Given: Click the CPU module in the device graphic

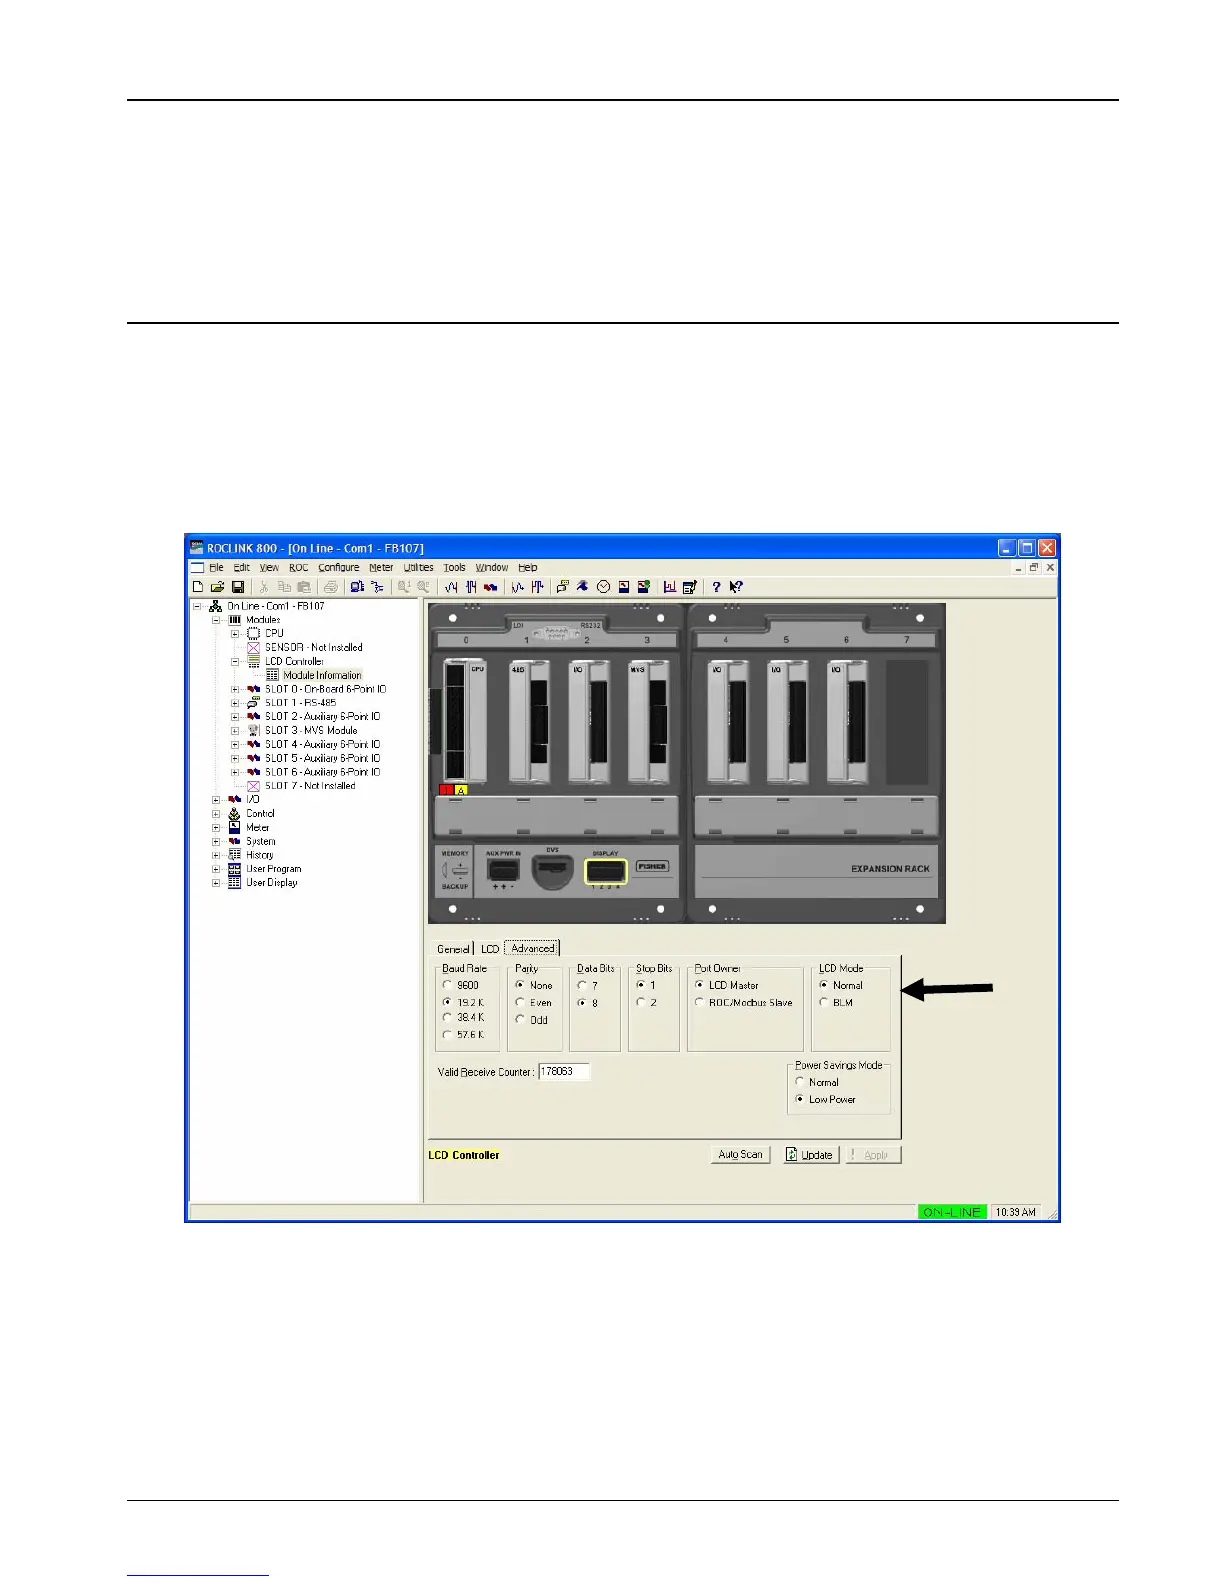Looking at the screenshot, I should click(x=465, y=721).
